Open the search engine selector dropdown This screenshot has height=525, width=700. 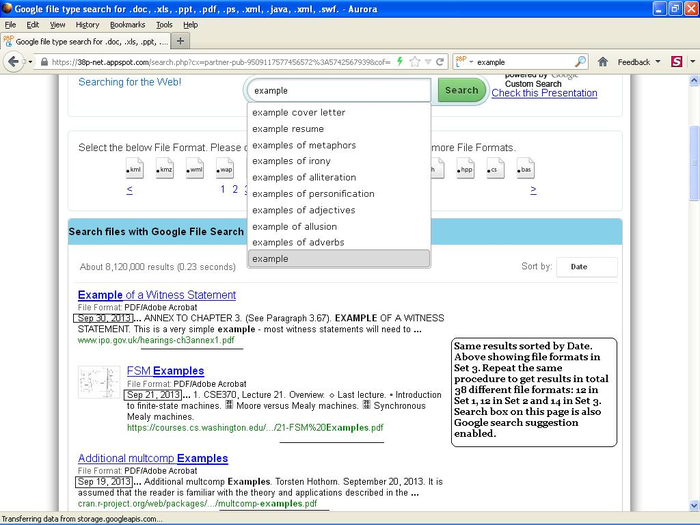pyautogui.click(x=464, y=62)
